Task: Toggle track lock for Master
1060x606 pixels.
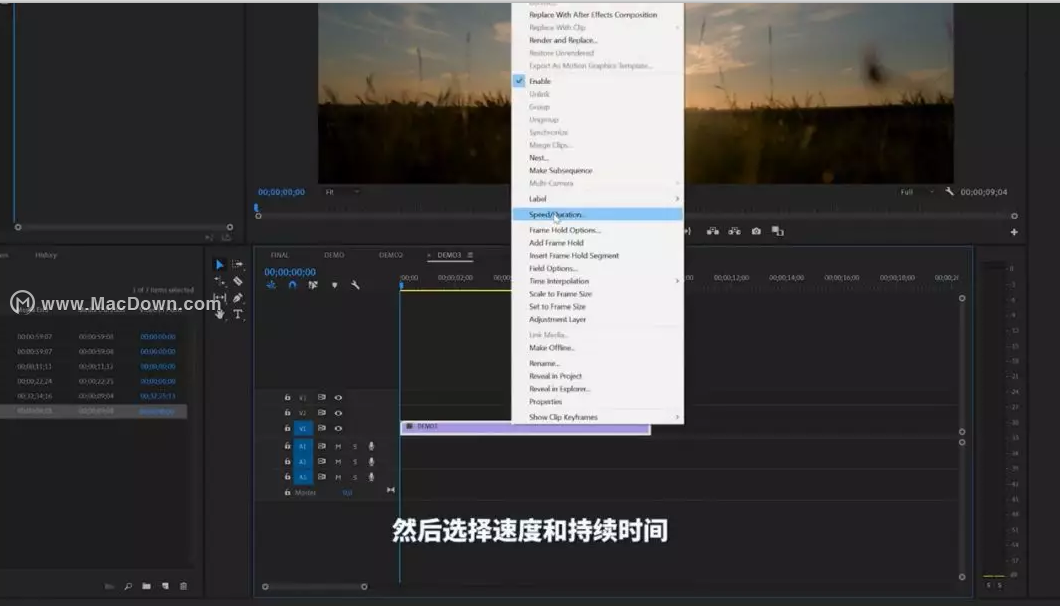Action: (x=287, y=492)
